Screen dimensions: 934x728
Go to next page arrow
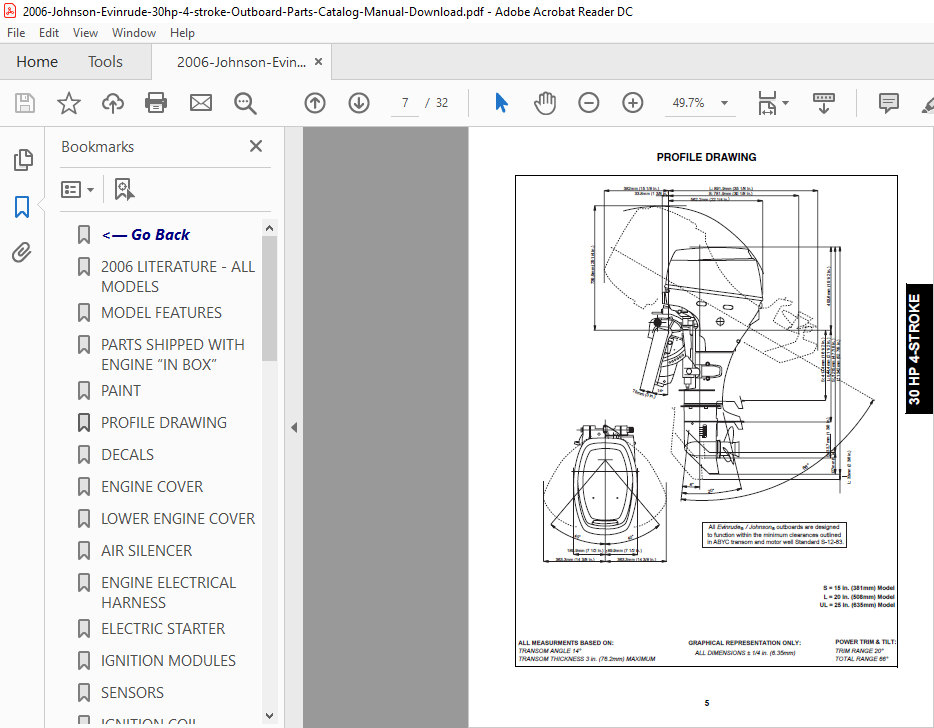(359, 103)
